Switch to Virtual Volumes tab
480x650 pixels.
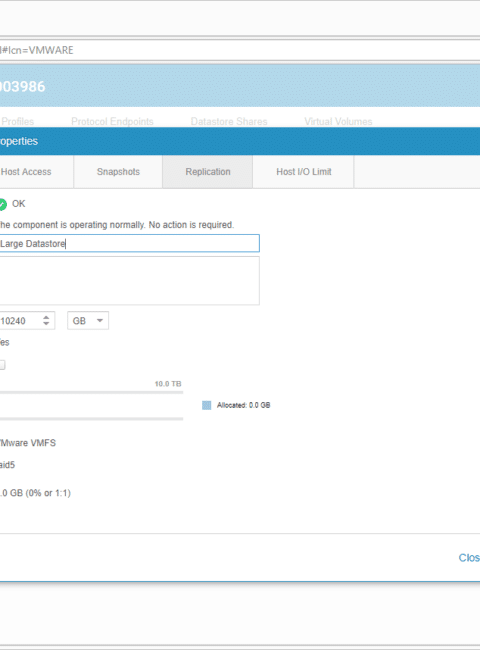click(x=338, y=121)
